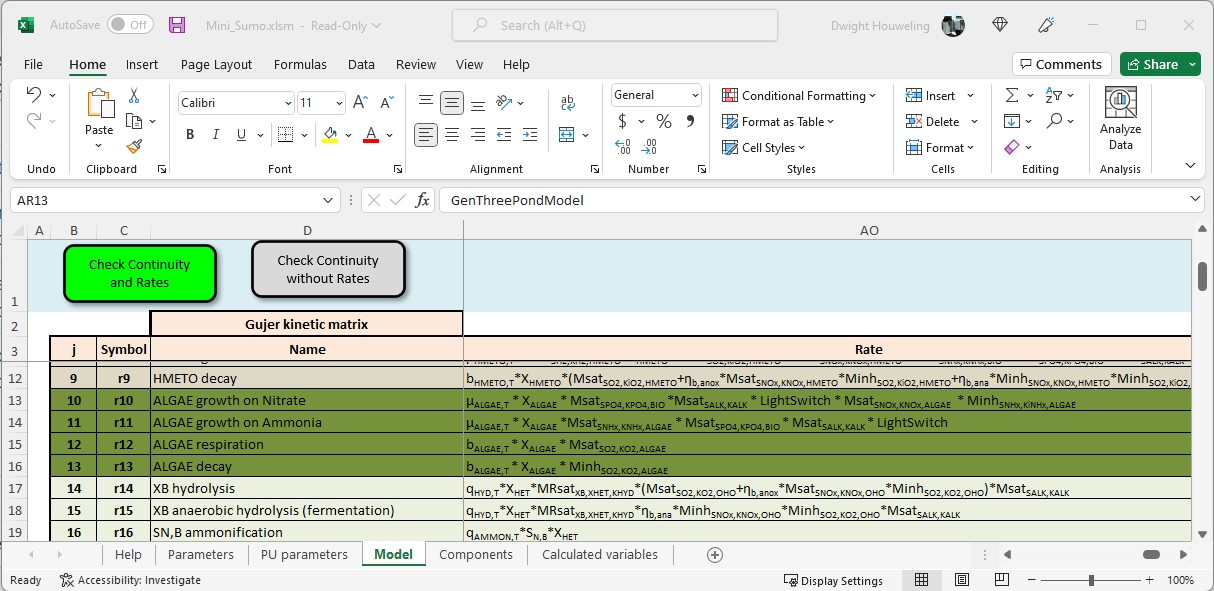Viewport: 1214px width, 591px height.
Task: Click the zoom slider in status bar
Action: coord(1091,580)
